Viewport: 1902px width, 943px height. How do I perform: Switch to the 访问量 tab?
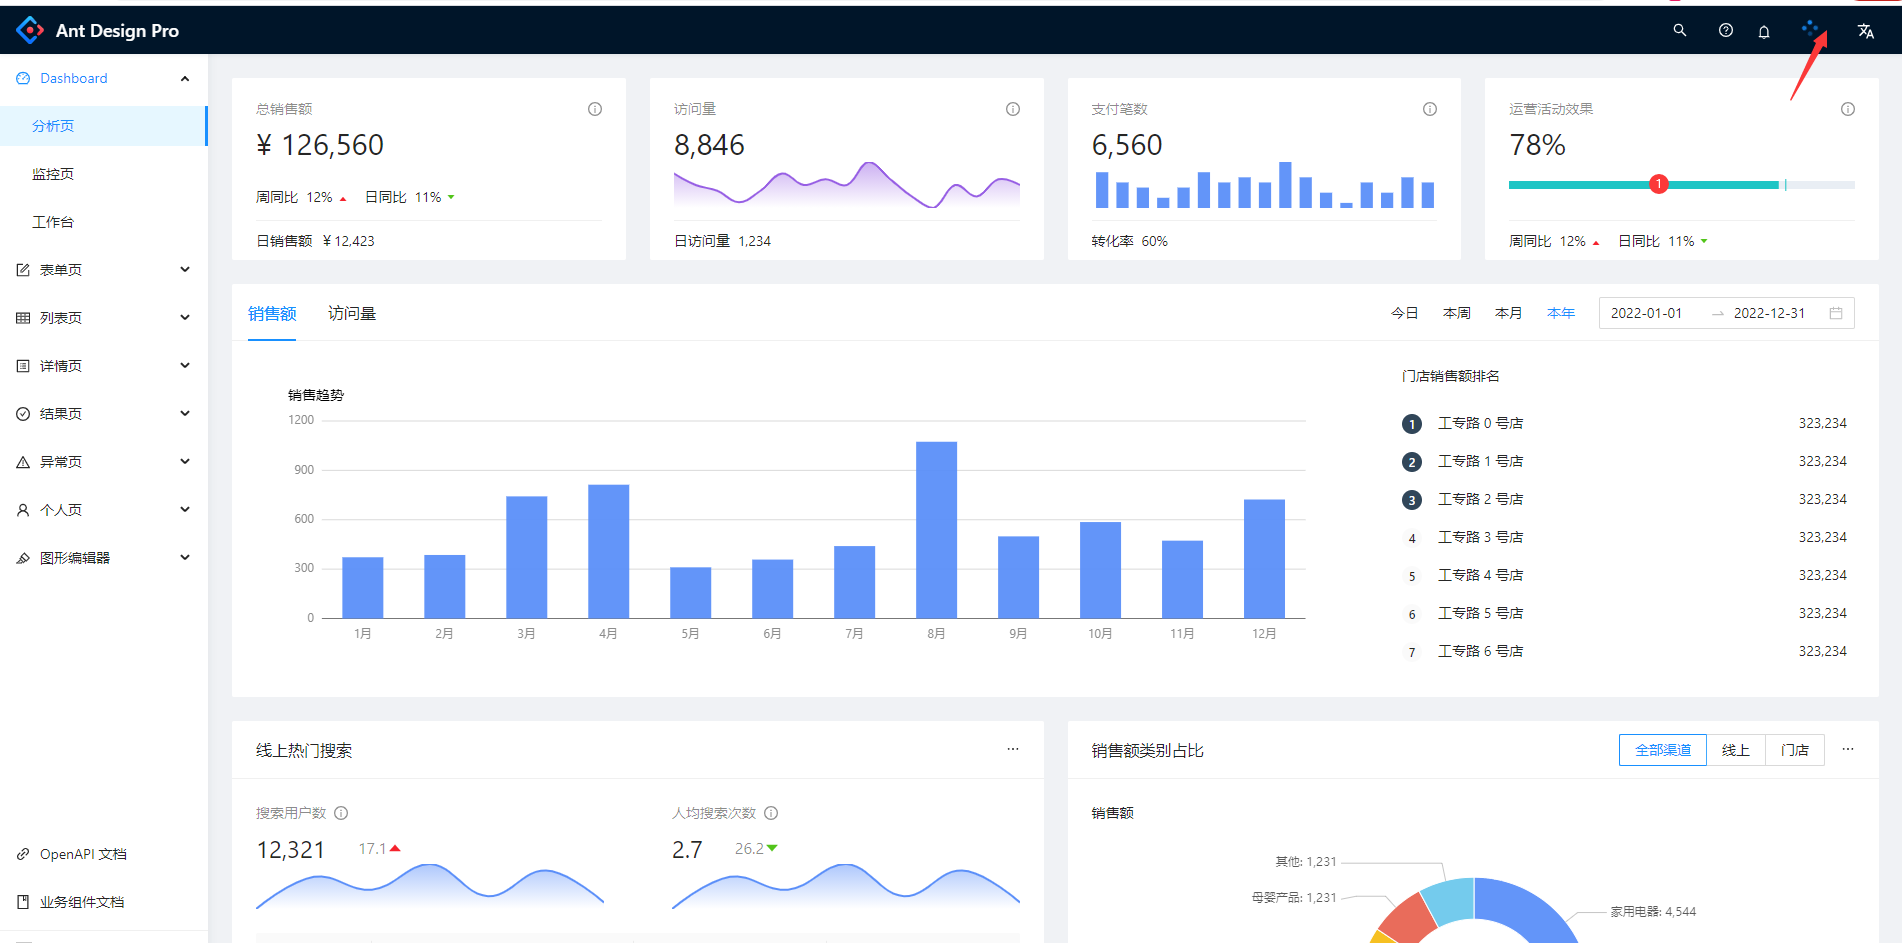352,314
